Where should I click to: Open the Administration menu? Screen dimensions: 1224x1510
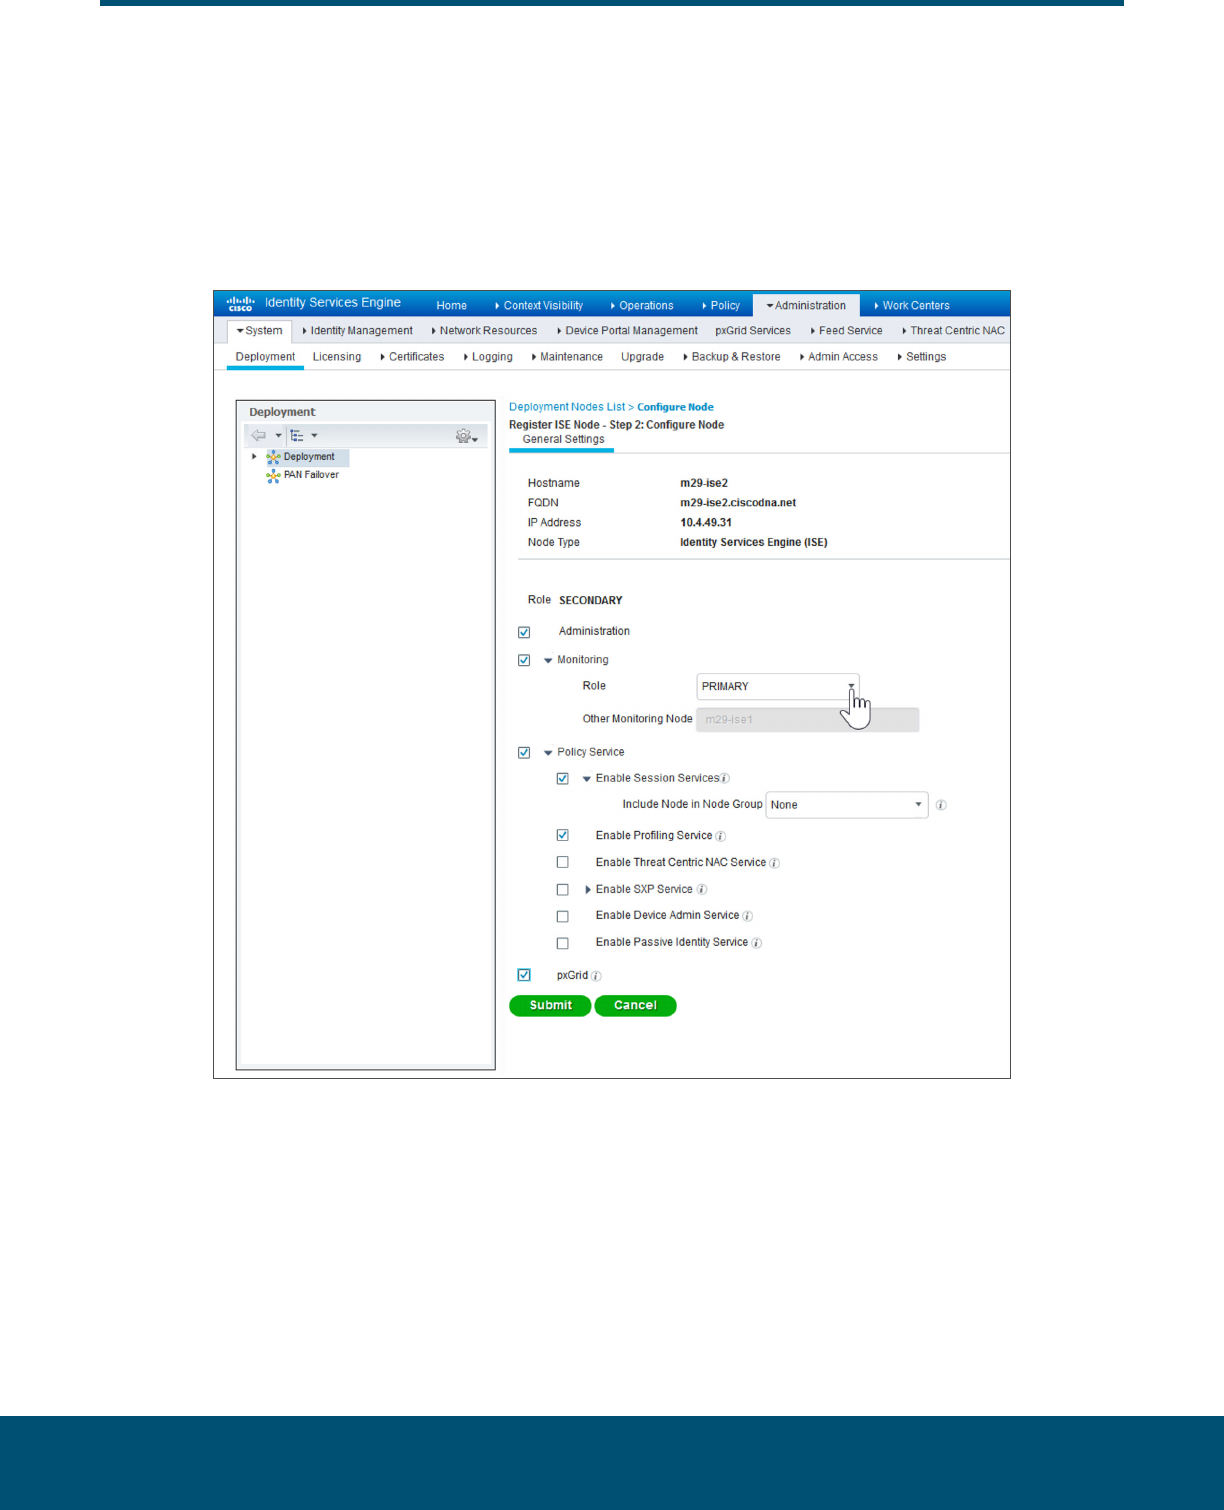pos(806,306)
